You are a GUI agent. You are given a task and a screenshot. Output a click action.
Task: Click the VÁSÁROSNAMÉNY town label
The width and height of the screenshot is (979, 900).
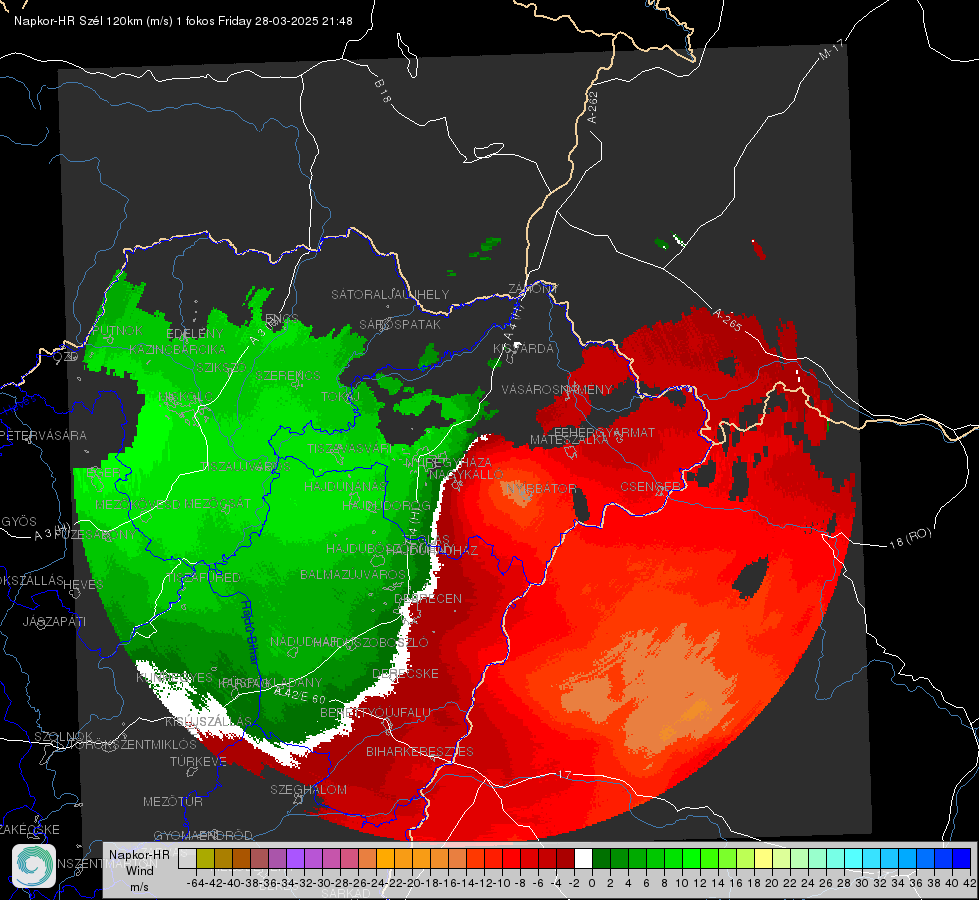pos(557,390)
